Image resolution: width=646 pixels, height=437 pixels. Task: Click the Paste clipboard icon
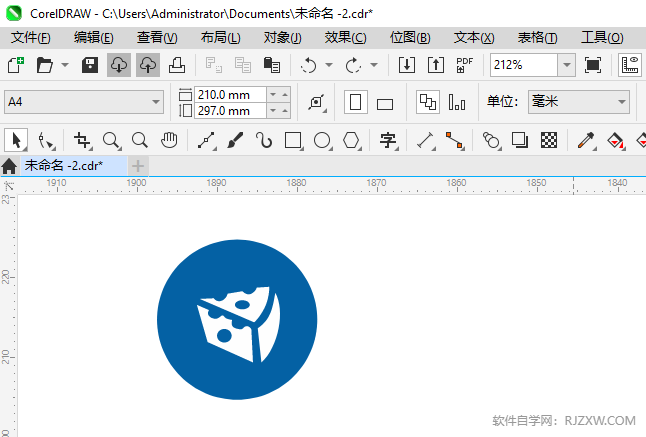[x=272, y=65]
